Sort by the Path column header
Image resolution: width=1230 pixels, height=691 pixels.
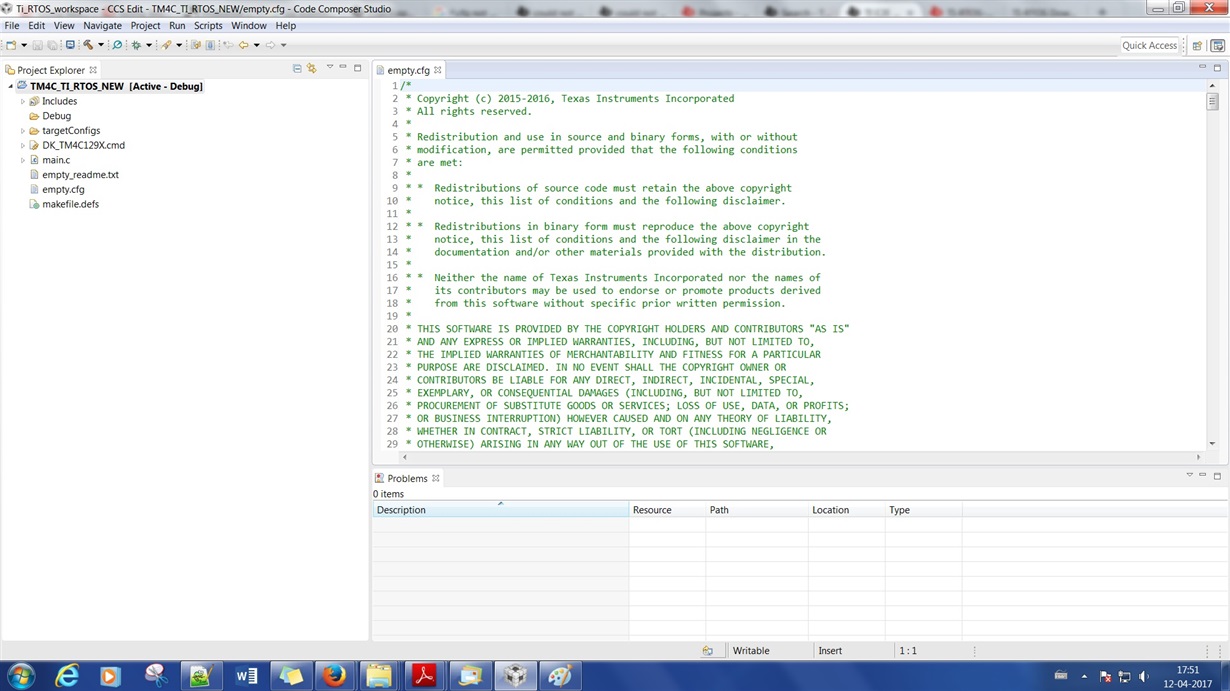point(756,510)
